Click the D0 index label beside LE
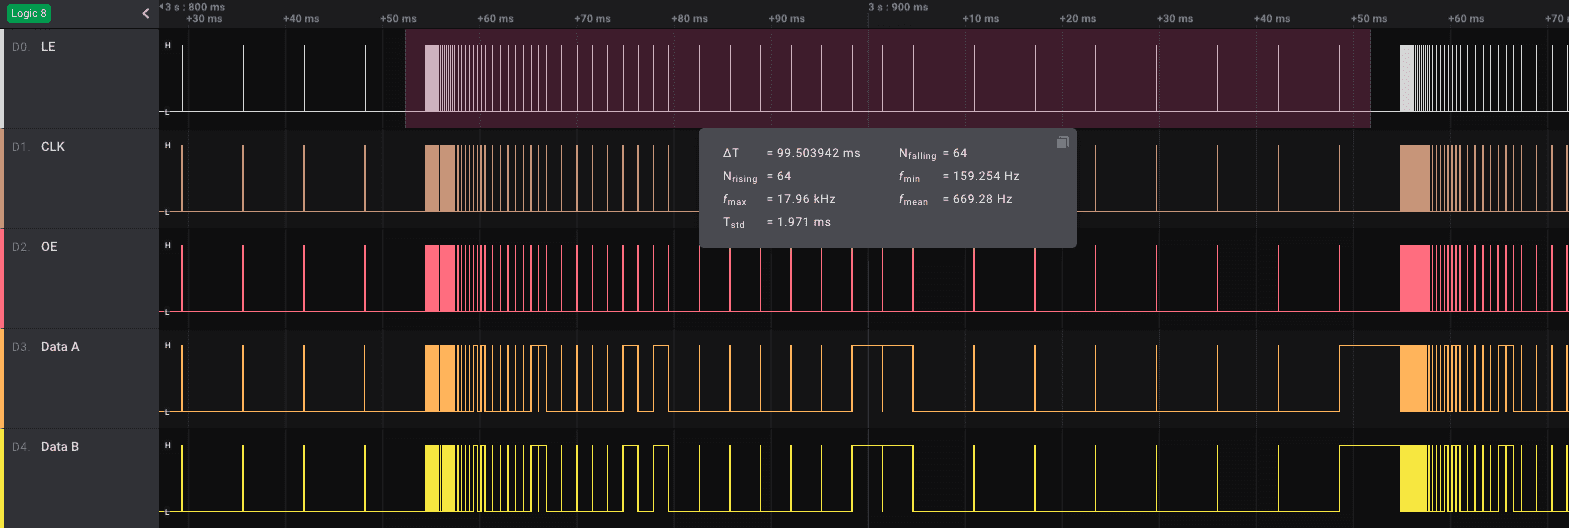Screen dimensions: 1569x528 20,47
